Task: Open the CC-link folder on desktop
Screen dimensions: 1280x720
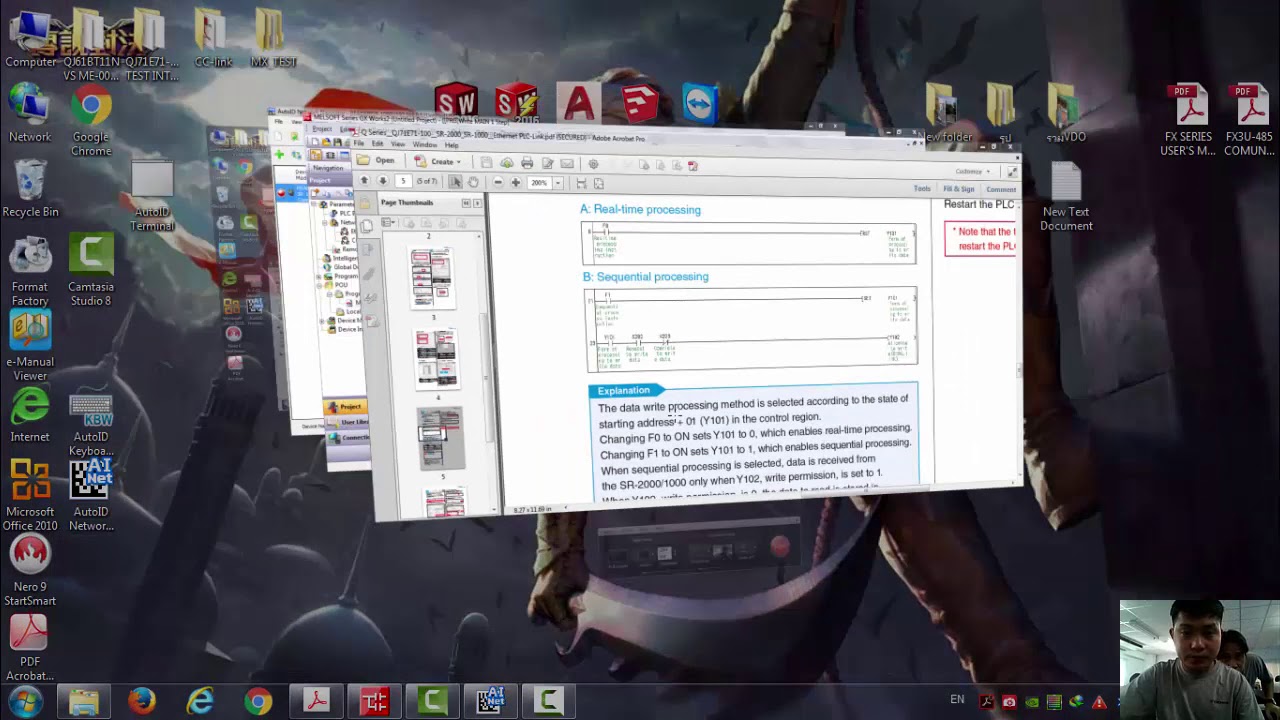Action: (x=212, y=38)
